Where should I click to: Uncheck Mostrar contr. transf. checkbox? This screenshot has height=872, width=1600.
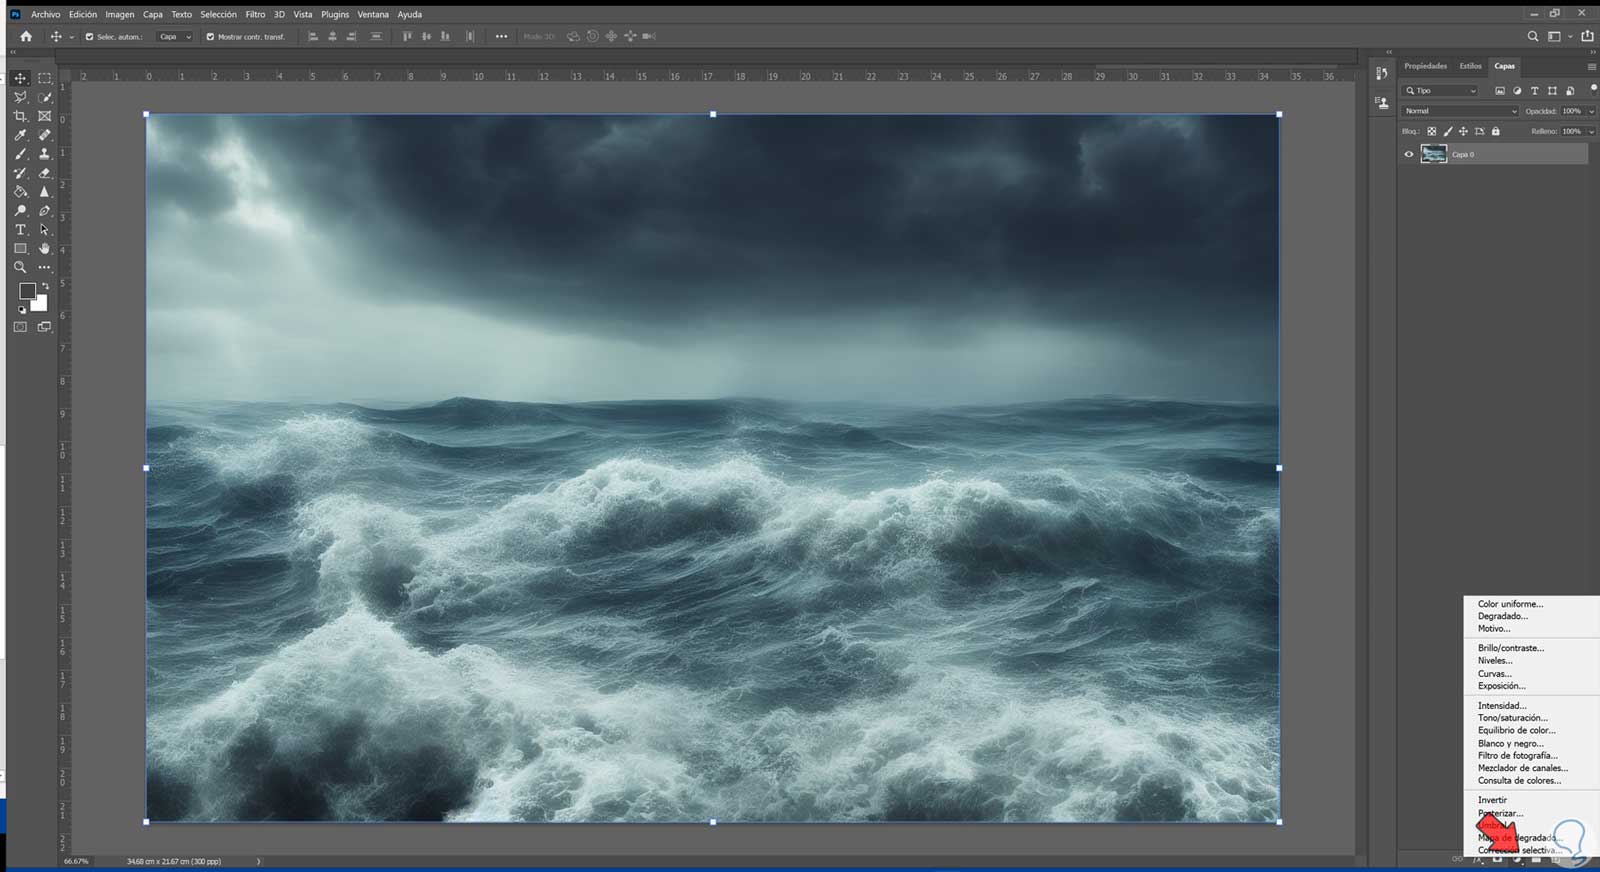tap(210, 37)
